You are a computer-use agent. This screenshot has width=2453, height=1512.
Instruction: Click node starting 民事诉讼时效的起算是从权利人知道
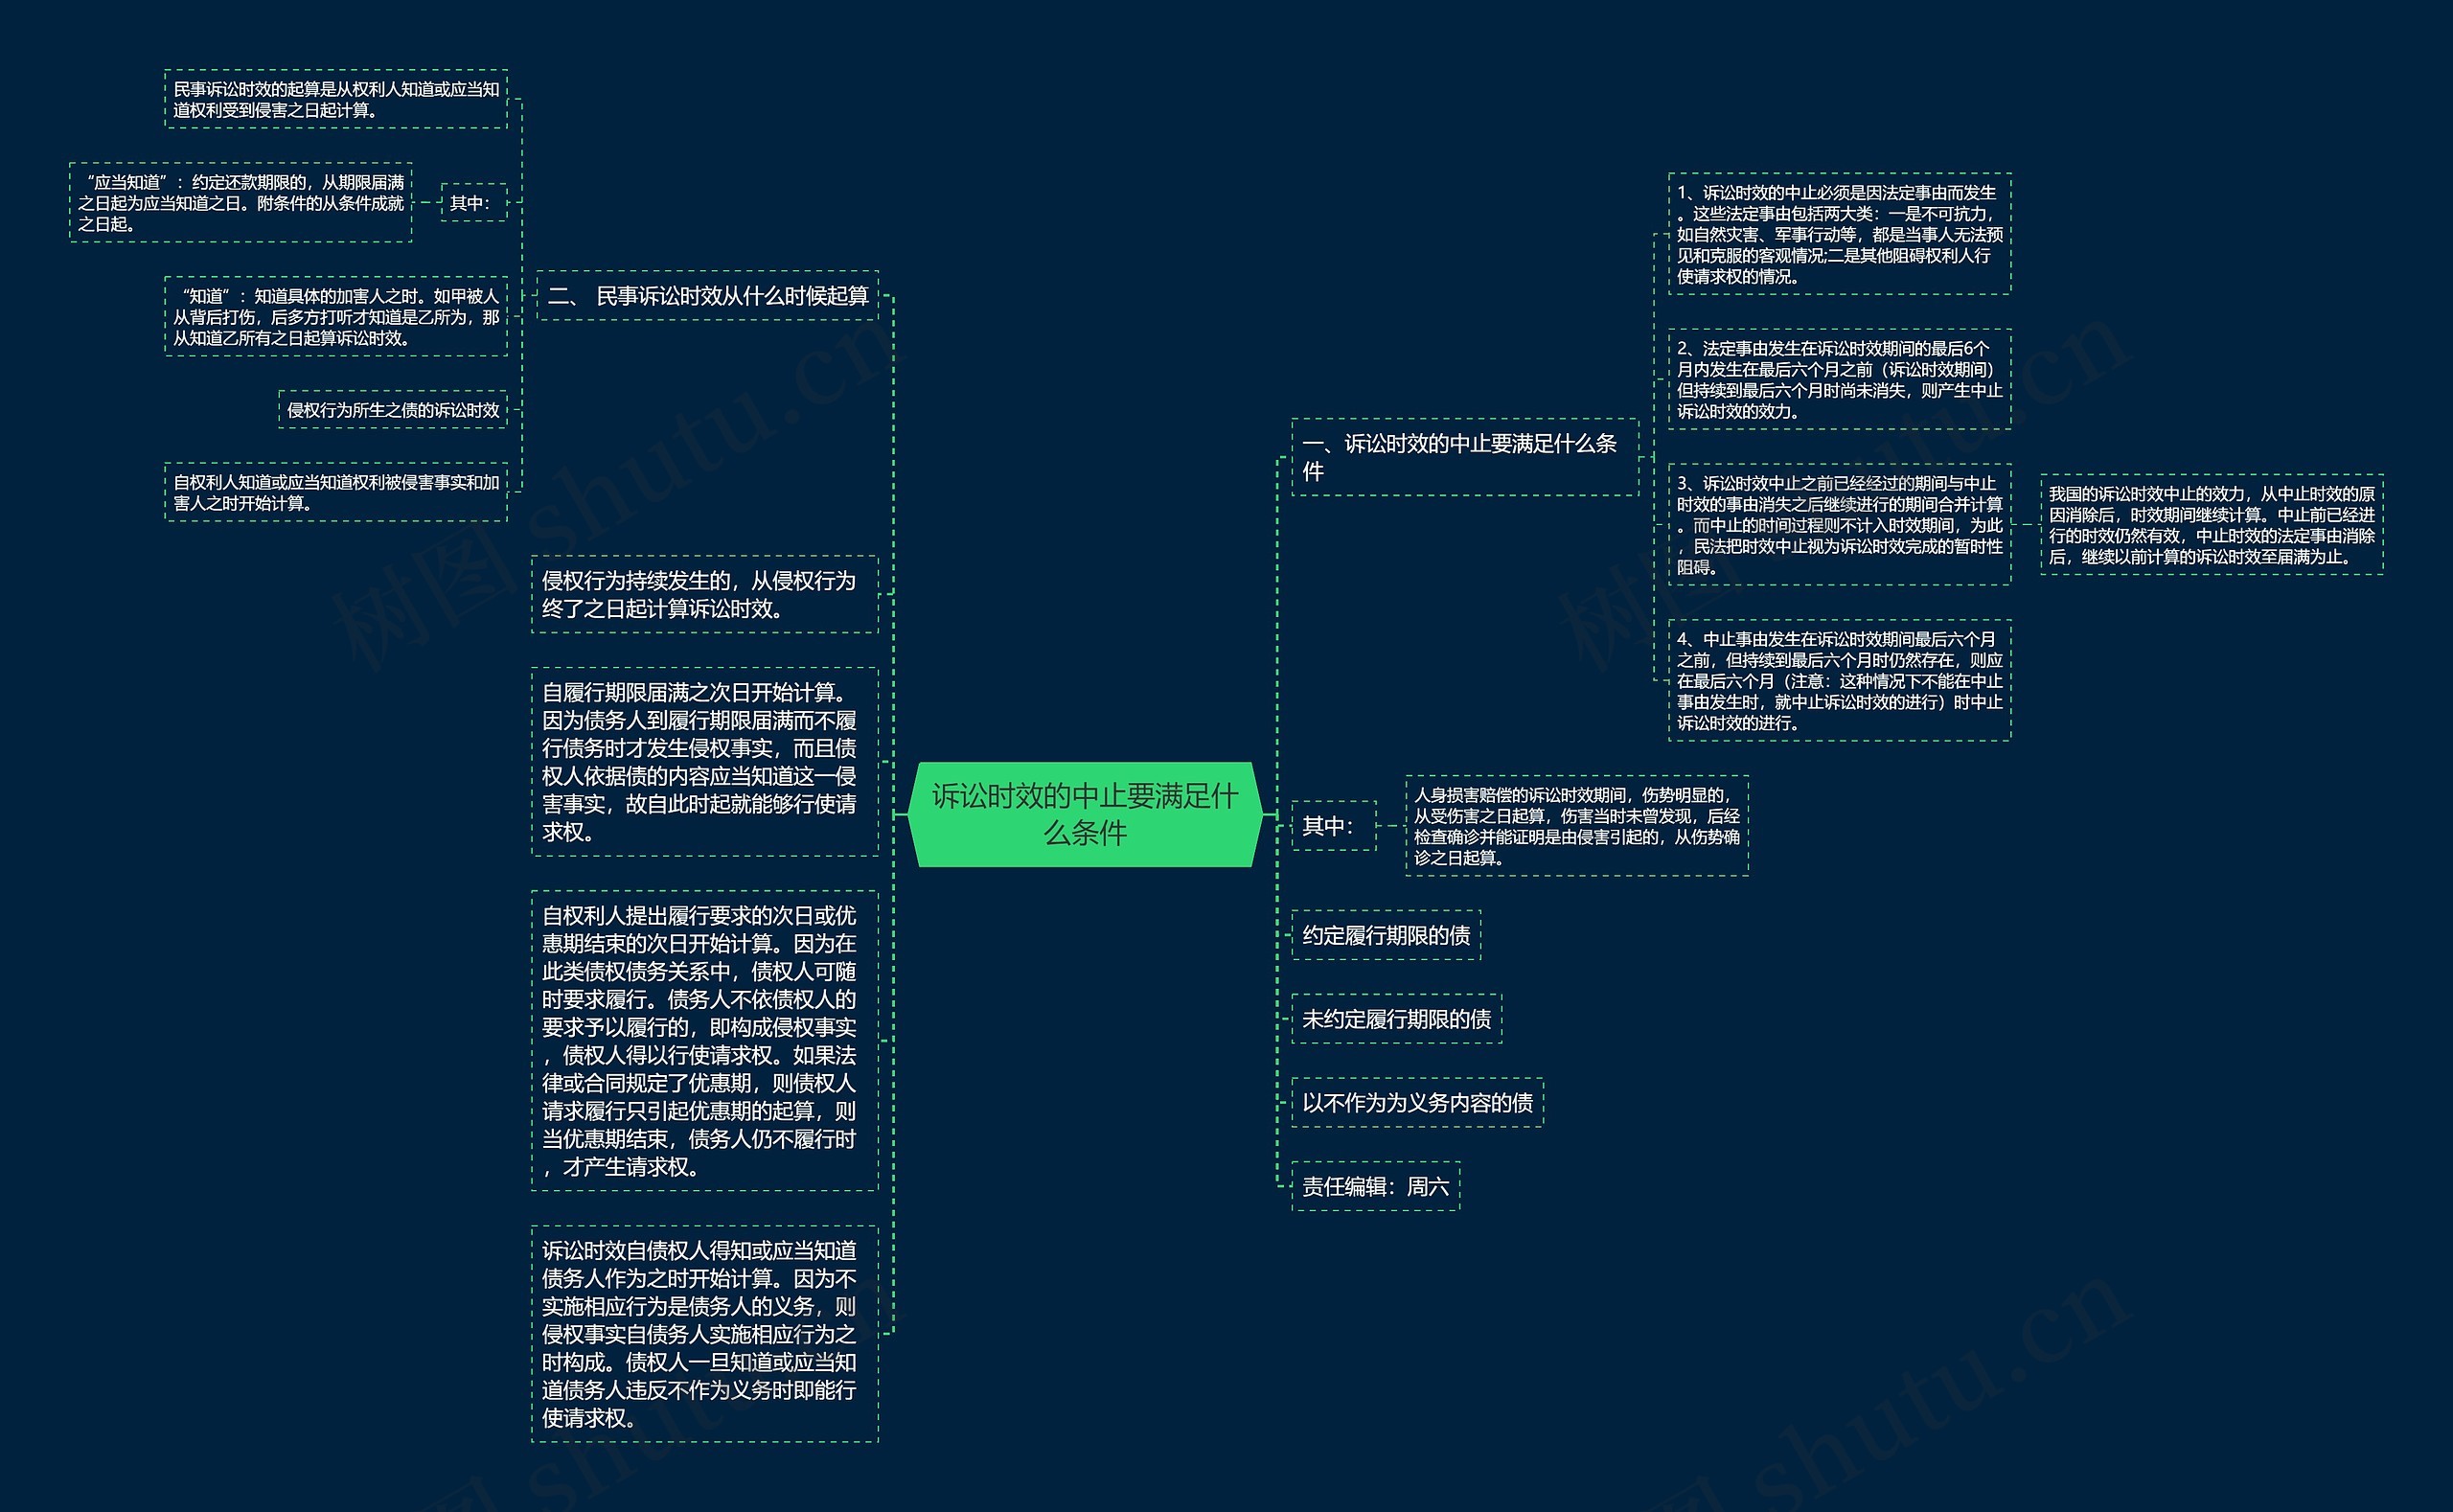pos(336,99)
